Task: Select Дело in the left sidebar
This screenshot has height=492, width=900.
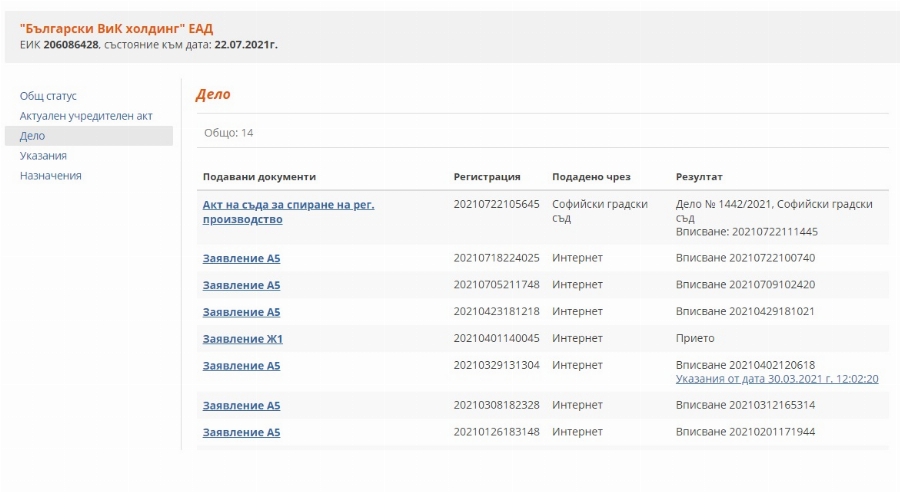Action: (32, 136)
